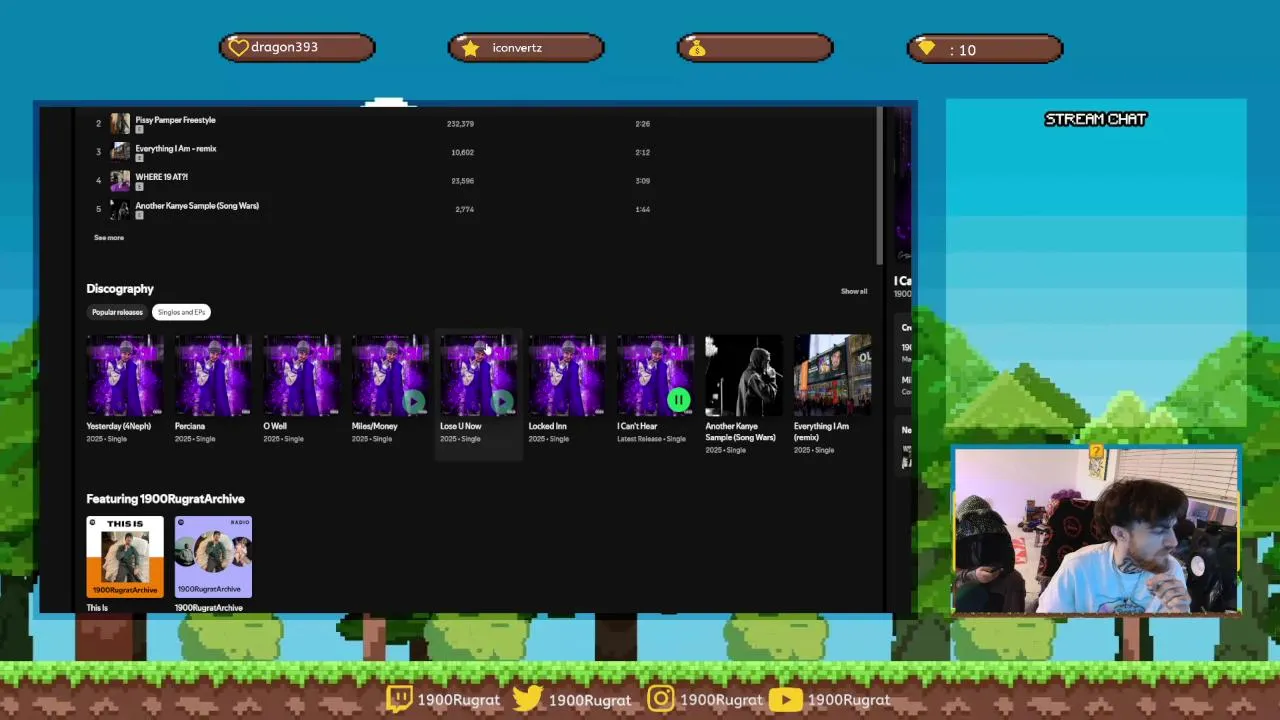Click the Featuring 1900RugratArchive heading
1280x720 pixels.
pyautogui.click(x=165, y=499)
